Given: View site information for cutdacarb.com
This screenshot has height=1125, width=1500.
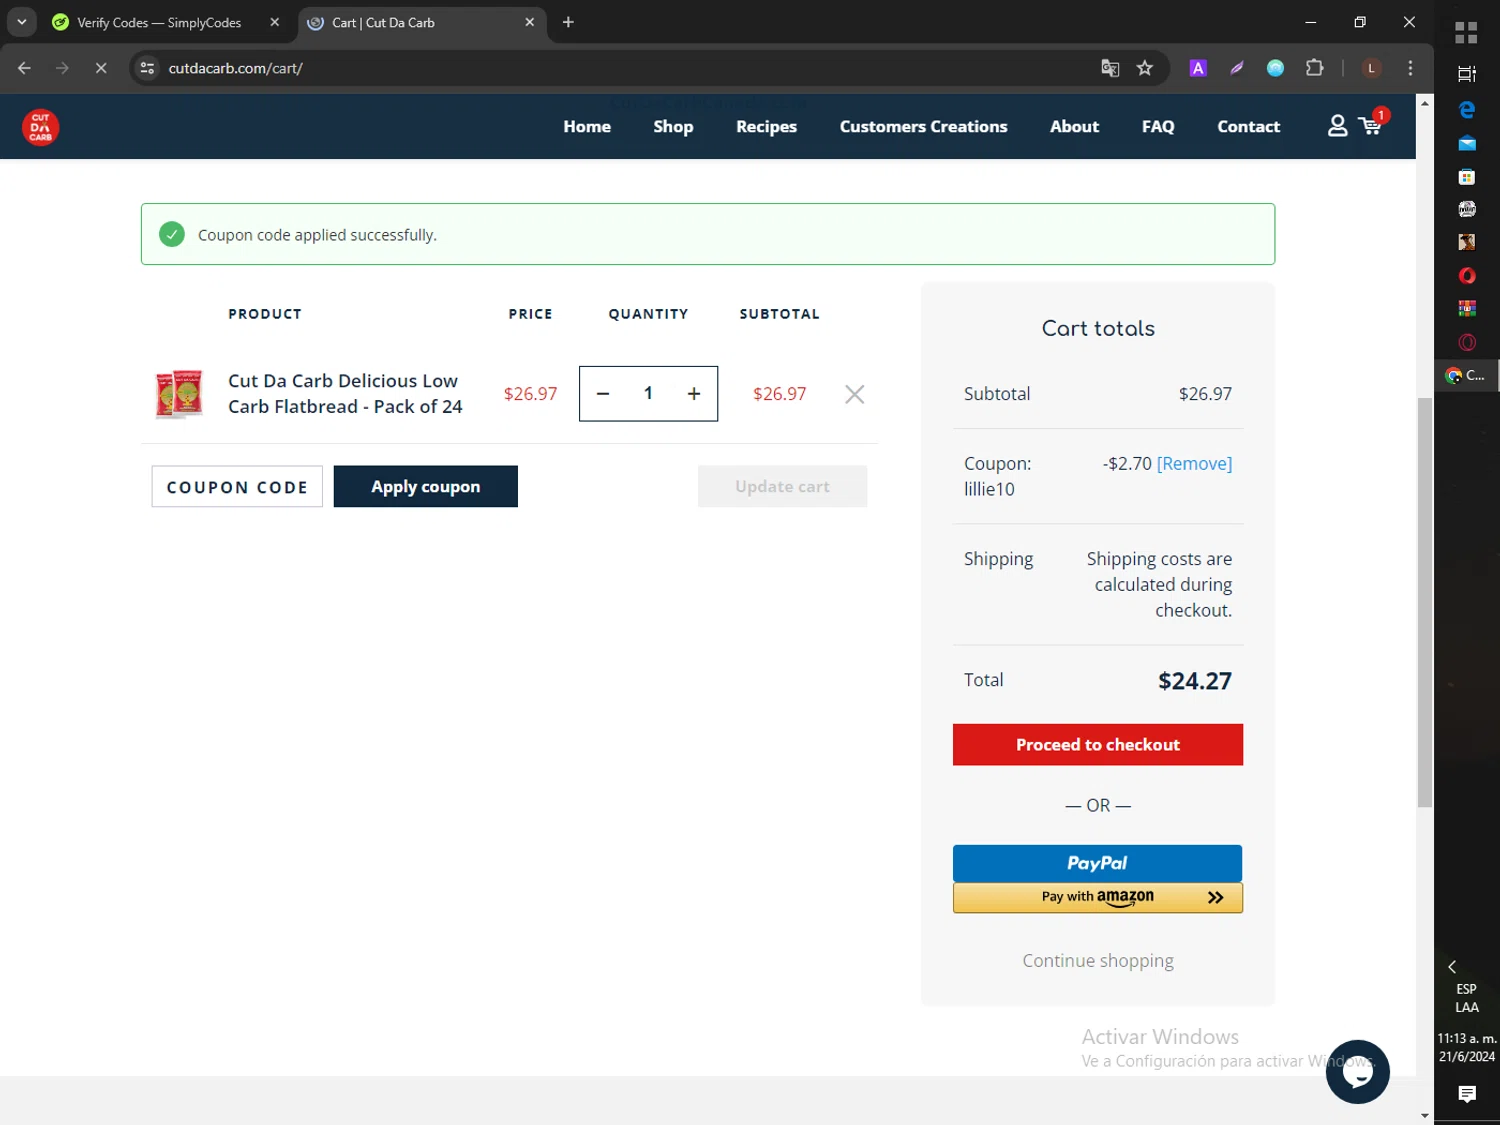Looking at the screenshot, I should pos(148,68).
